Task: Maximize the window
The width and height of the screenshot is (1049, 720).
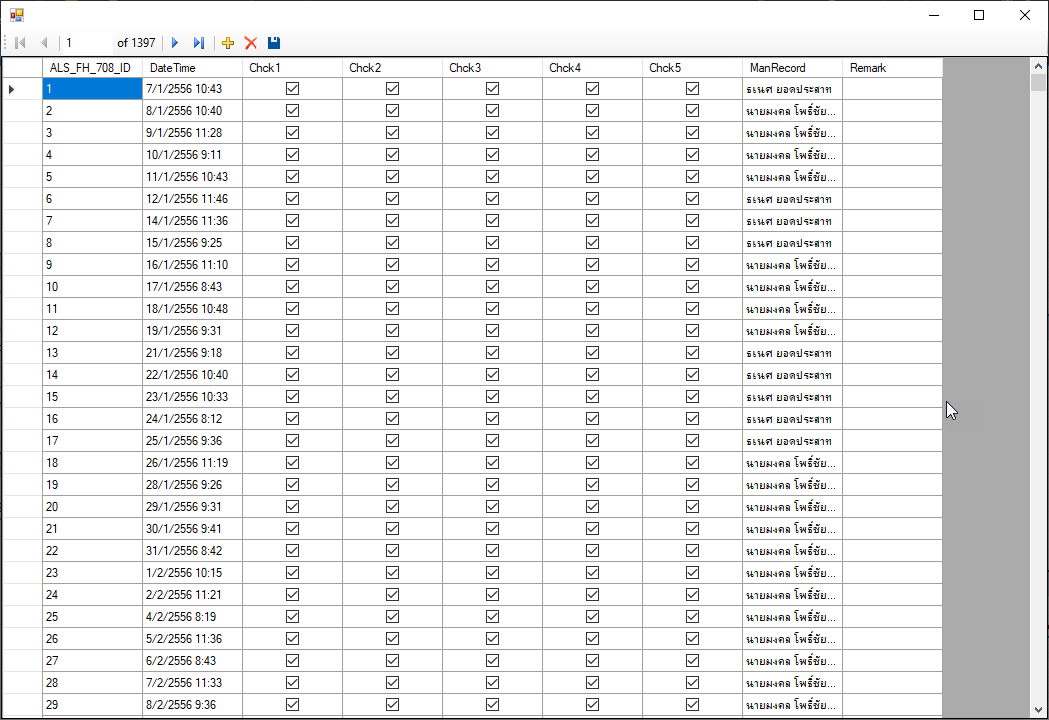Action: click(x=979, y=15)
